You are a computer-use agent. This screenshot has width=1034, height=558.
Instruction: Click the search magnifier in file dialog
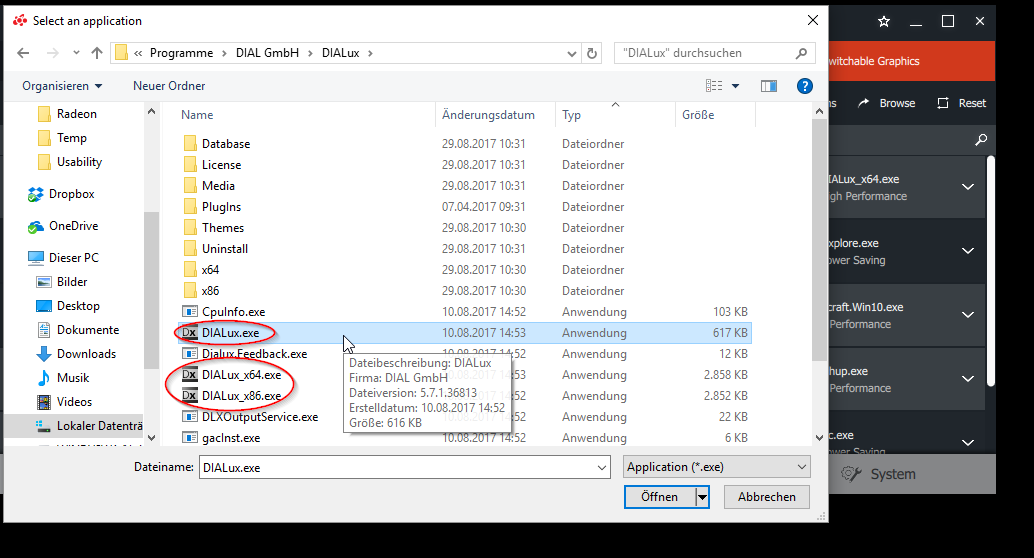pos(801,53)
